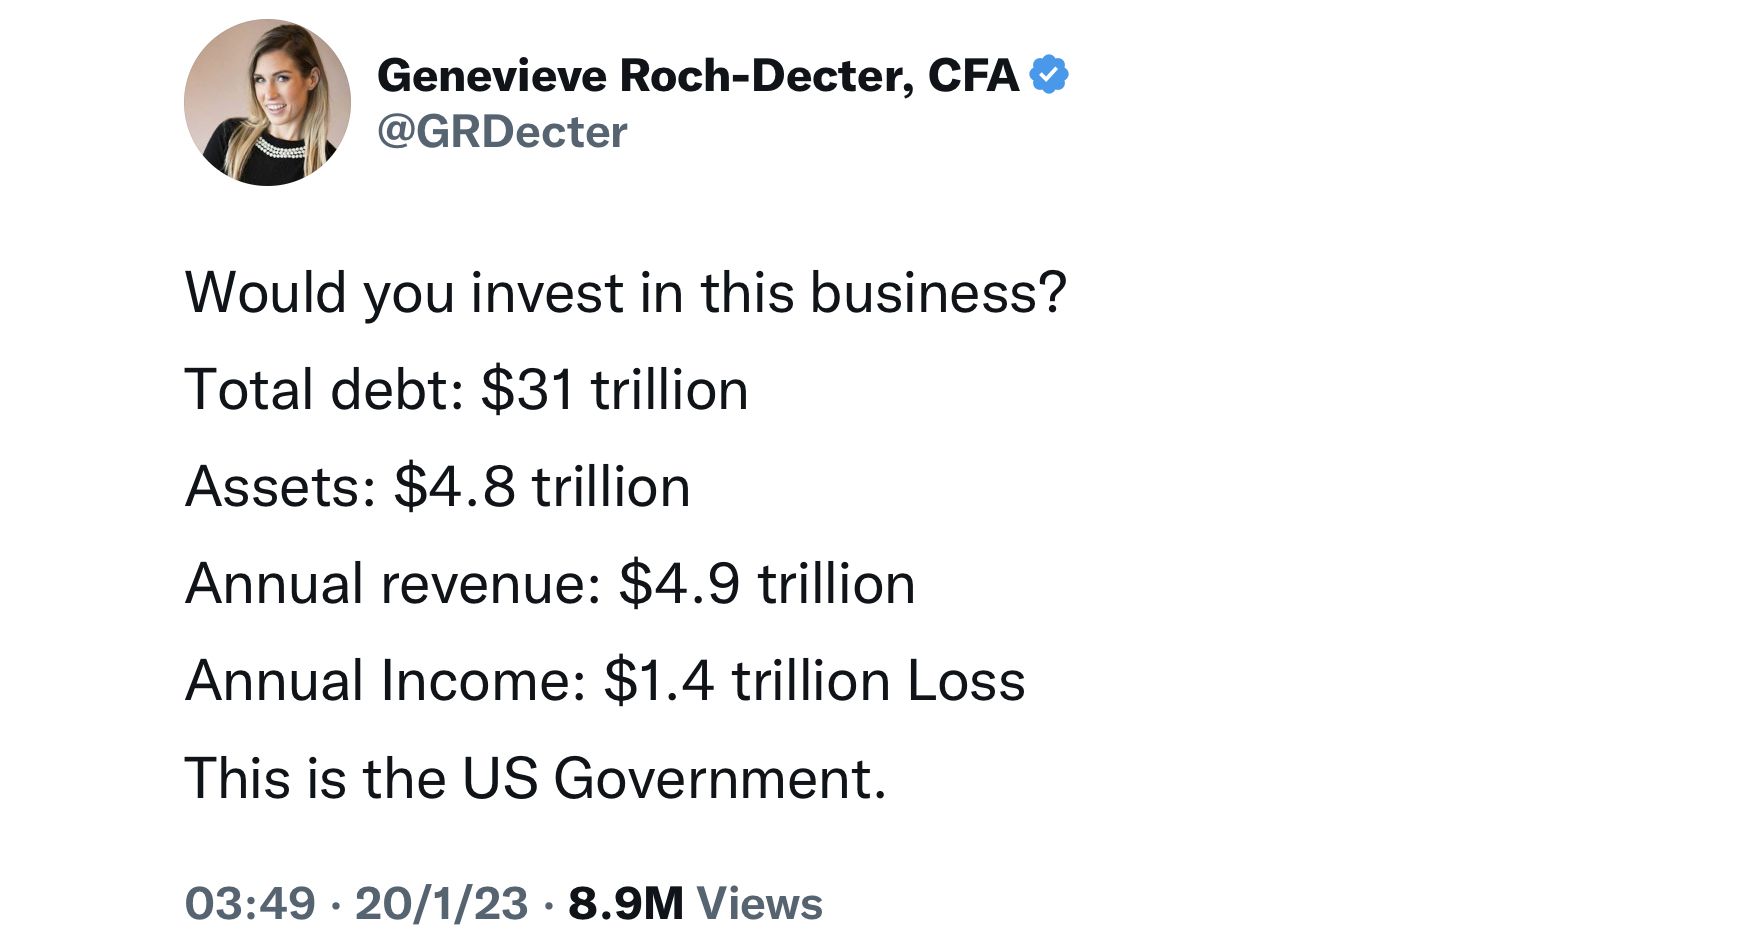The width and height of the screenshot is (1760, 930).
Task: Select the 'Annual revenue' label text
Action: tap(393, 584)
